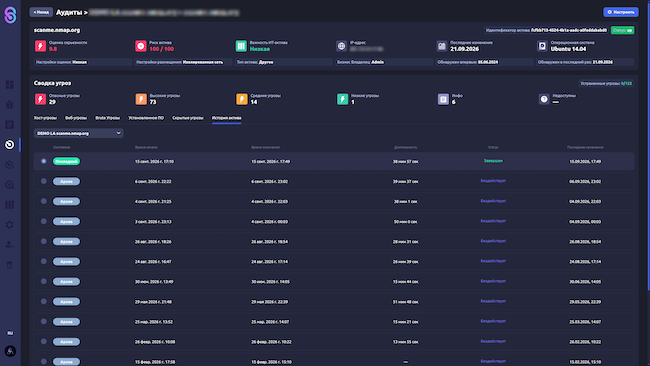Open the bug threats icon in the sidebar

pyautogui.click(x=10, y=104)
